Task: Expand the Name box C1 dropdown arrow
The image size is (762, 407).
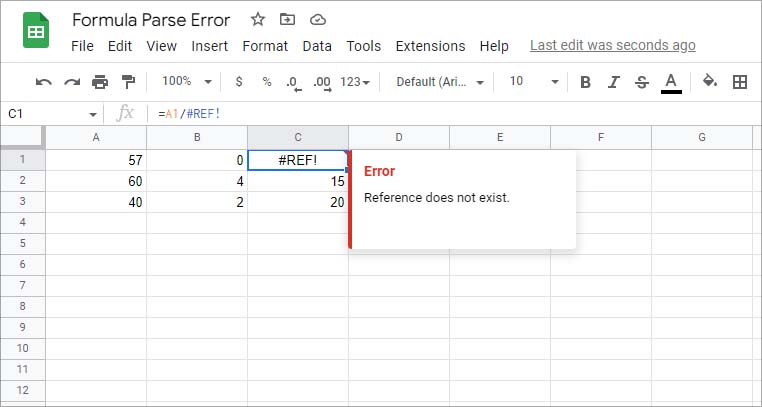Action: [x=92, y=115]
